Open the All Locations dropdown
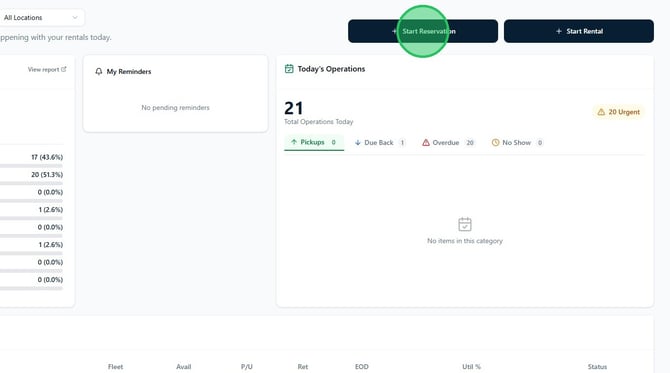Screen dimensions: 670x373 click(41, 18)
